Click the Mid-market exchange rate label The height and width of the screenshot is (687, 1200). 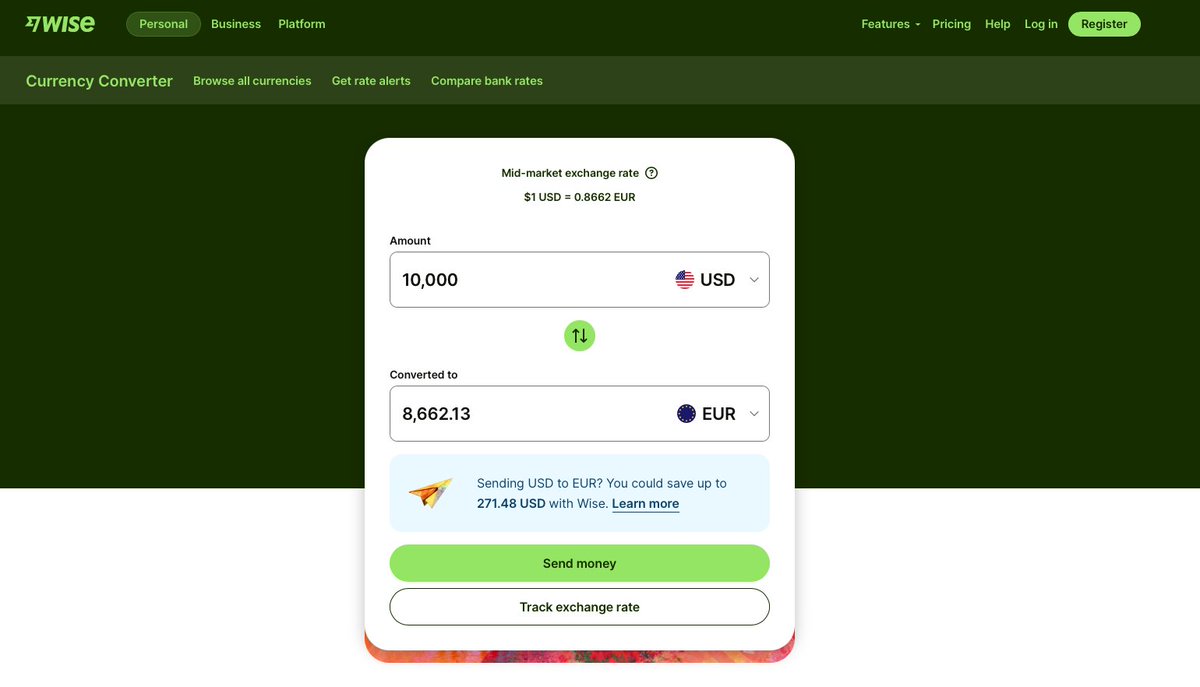(x=570, y=173)
